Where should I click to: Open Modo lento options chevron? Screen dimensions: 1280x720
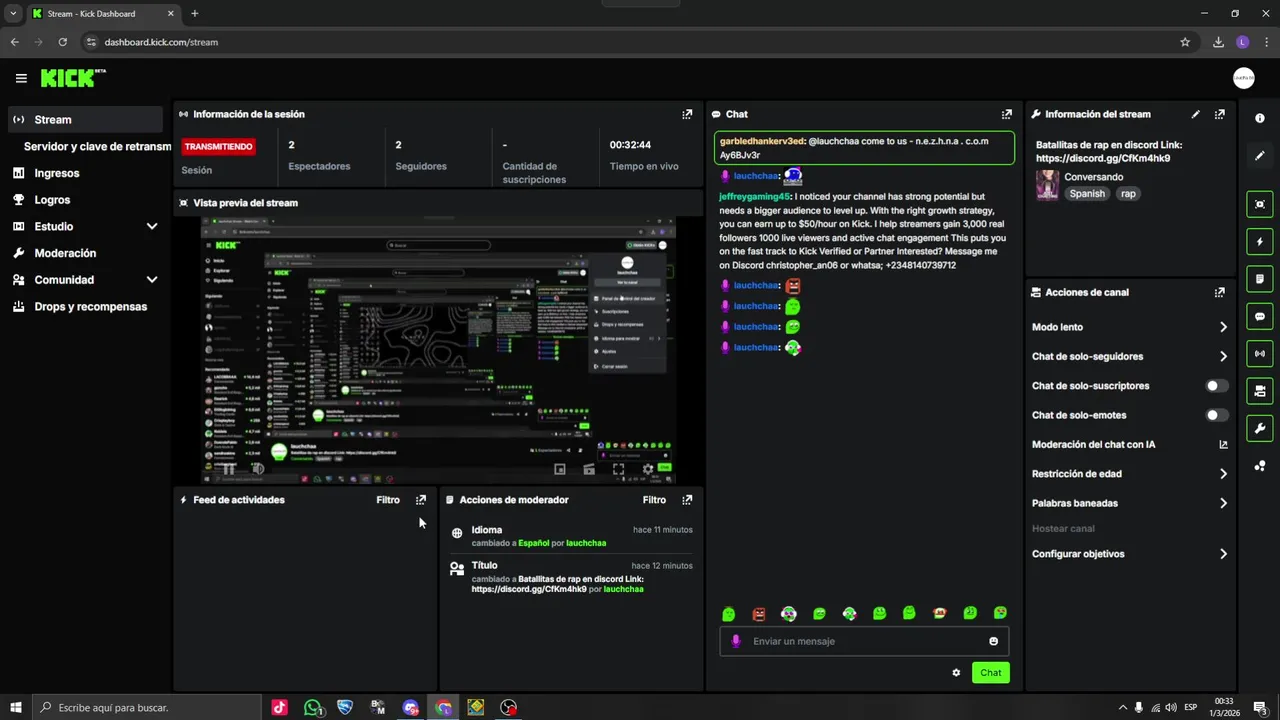(1223, 327)
